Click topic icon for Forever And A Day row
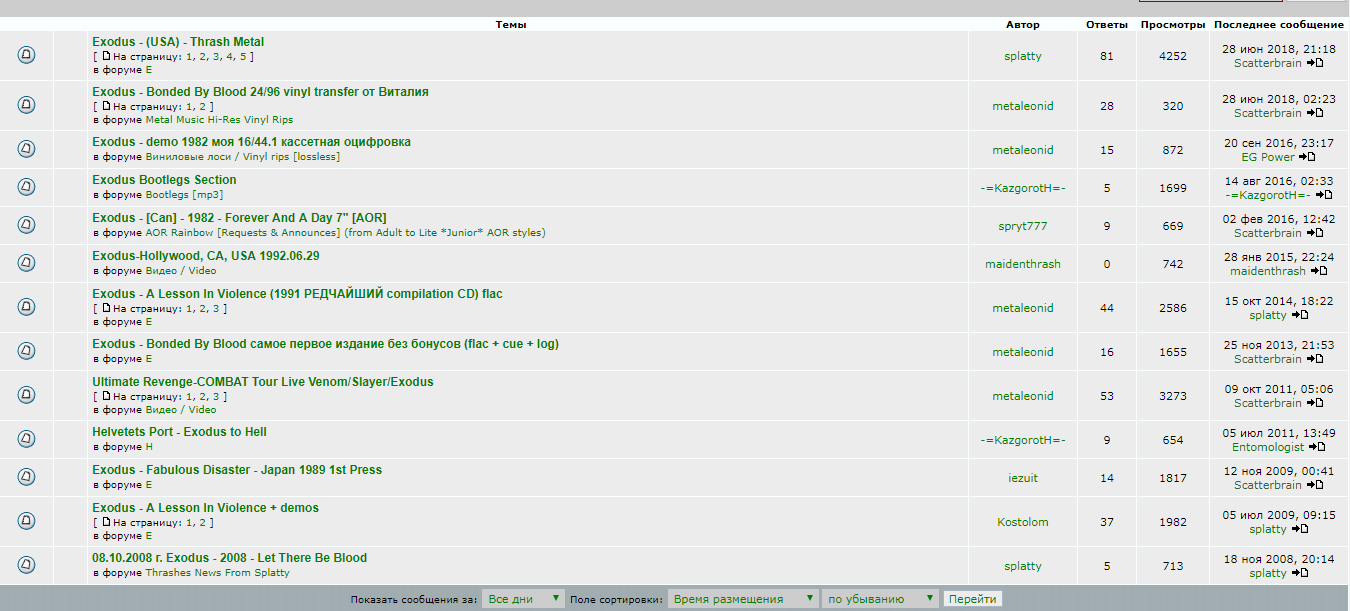This screenshot has width=1350, height=611. click(x=27, y=225)
